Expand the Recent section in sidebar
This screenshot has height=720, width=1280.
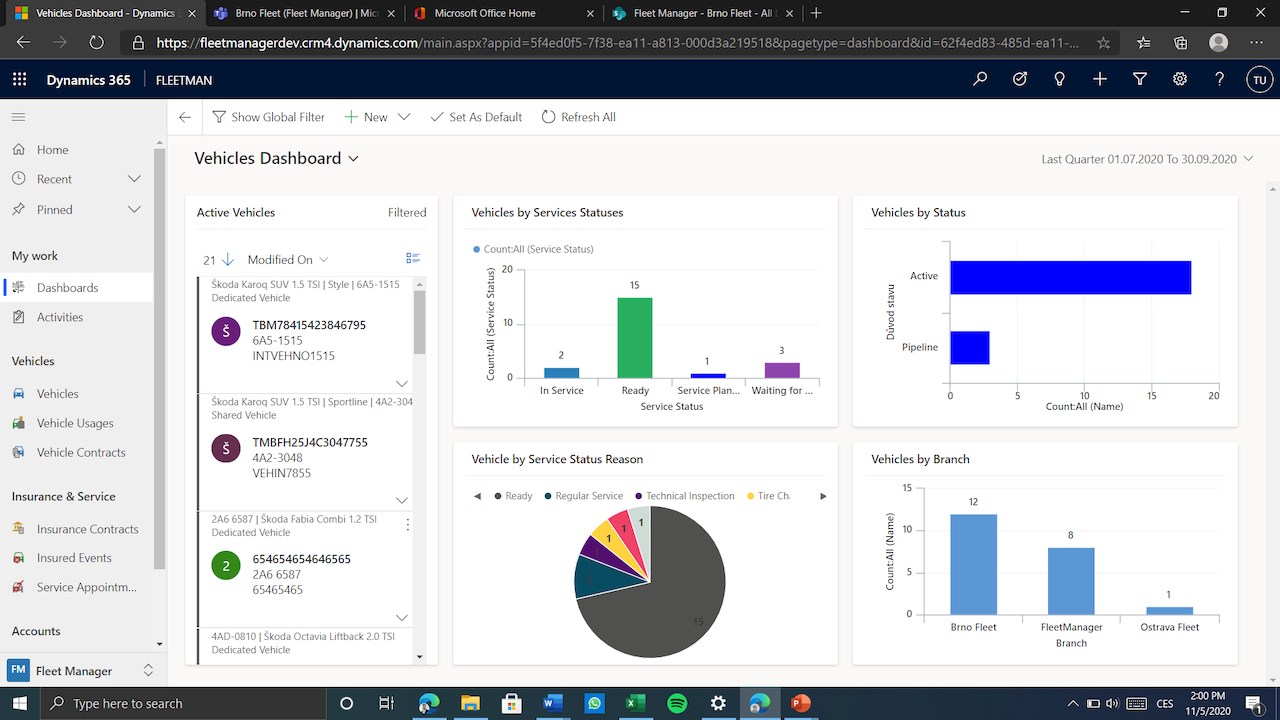pos(134,179)
